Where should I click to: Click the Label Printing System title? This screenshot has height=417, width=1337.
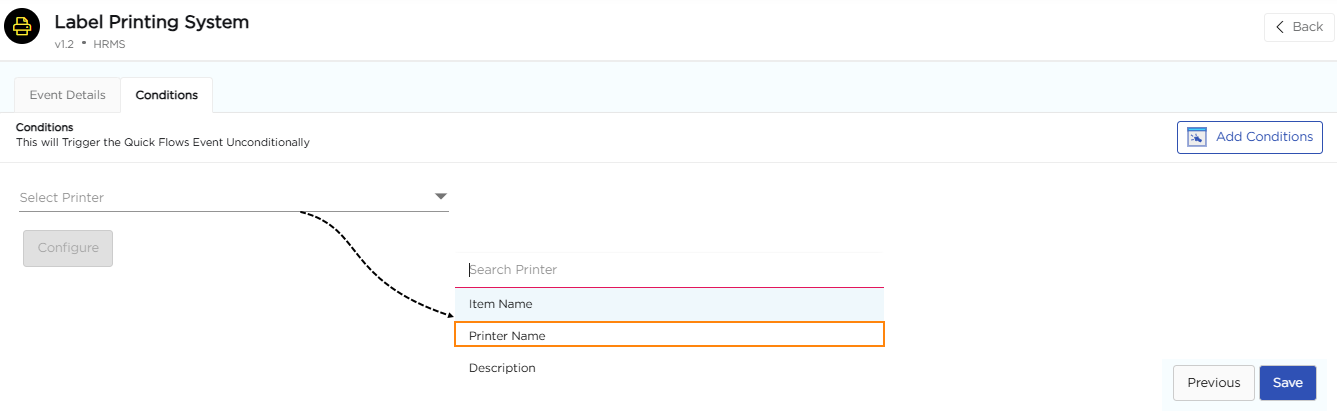click(x=152, y=21)
